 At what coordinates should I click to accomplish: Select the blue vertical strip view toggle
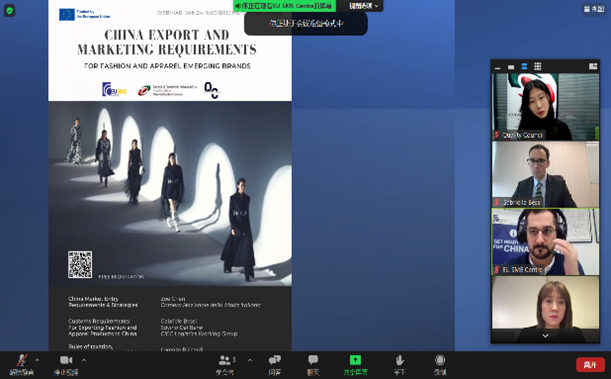[524, 66]
